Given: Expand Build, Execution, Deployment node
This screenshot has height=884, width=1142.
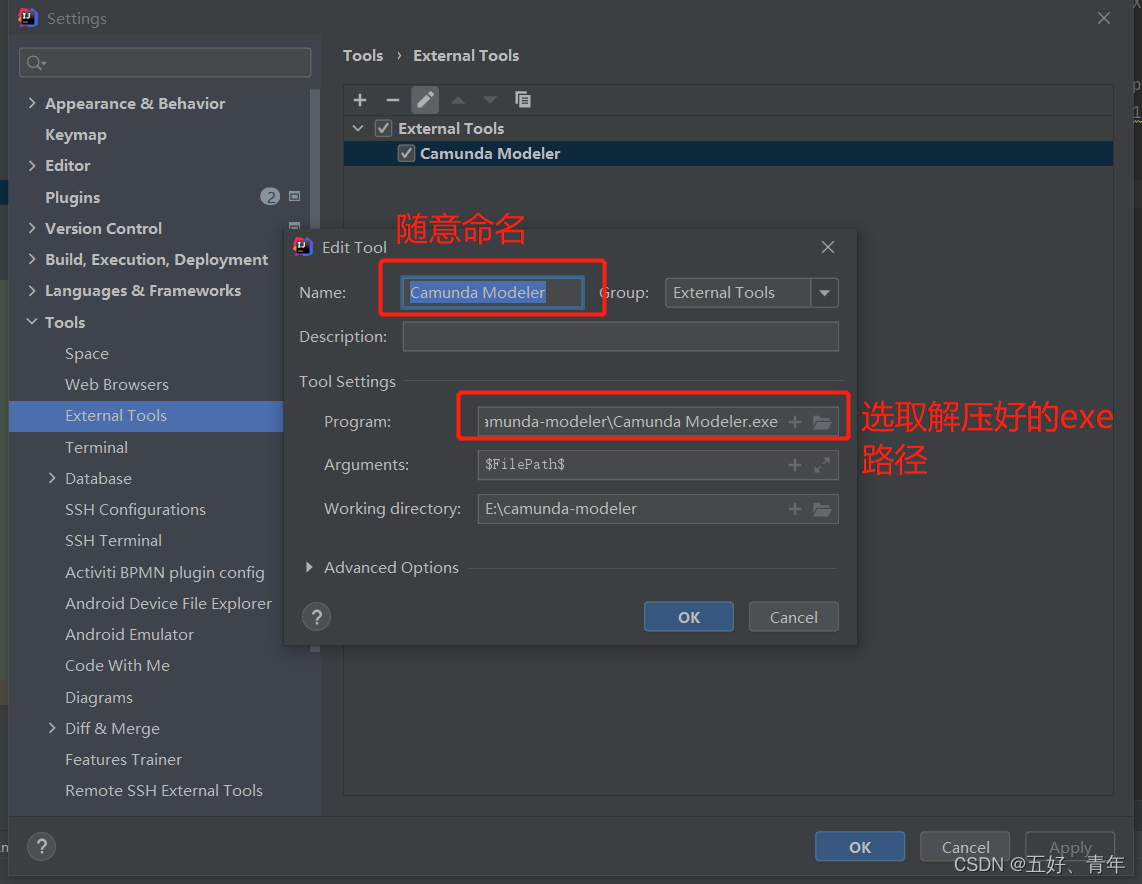Looking at the screenshot, I should (32, 259).
